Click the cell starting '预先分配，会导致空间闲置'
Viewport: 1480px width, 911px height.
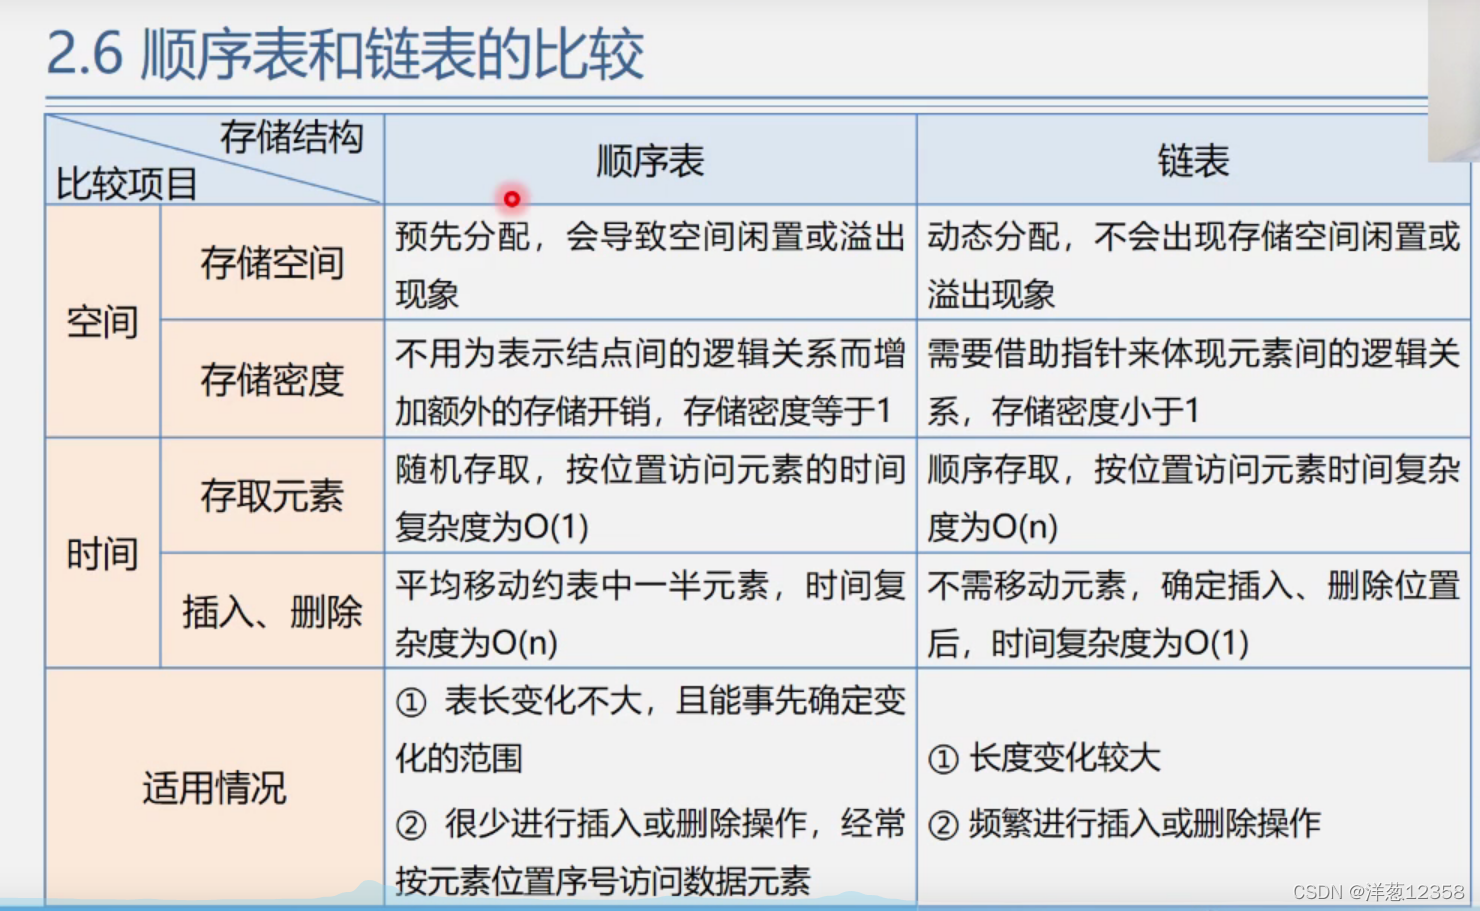click(x=650, y=263)
